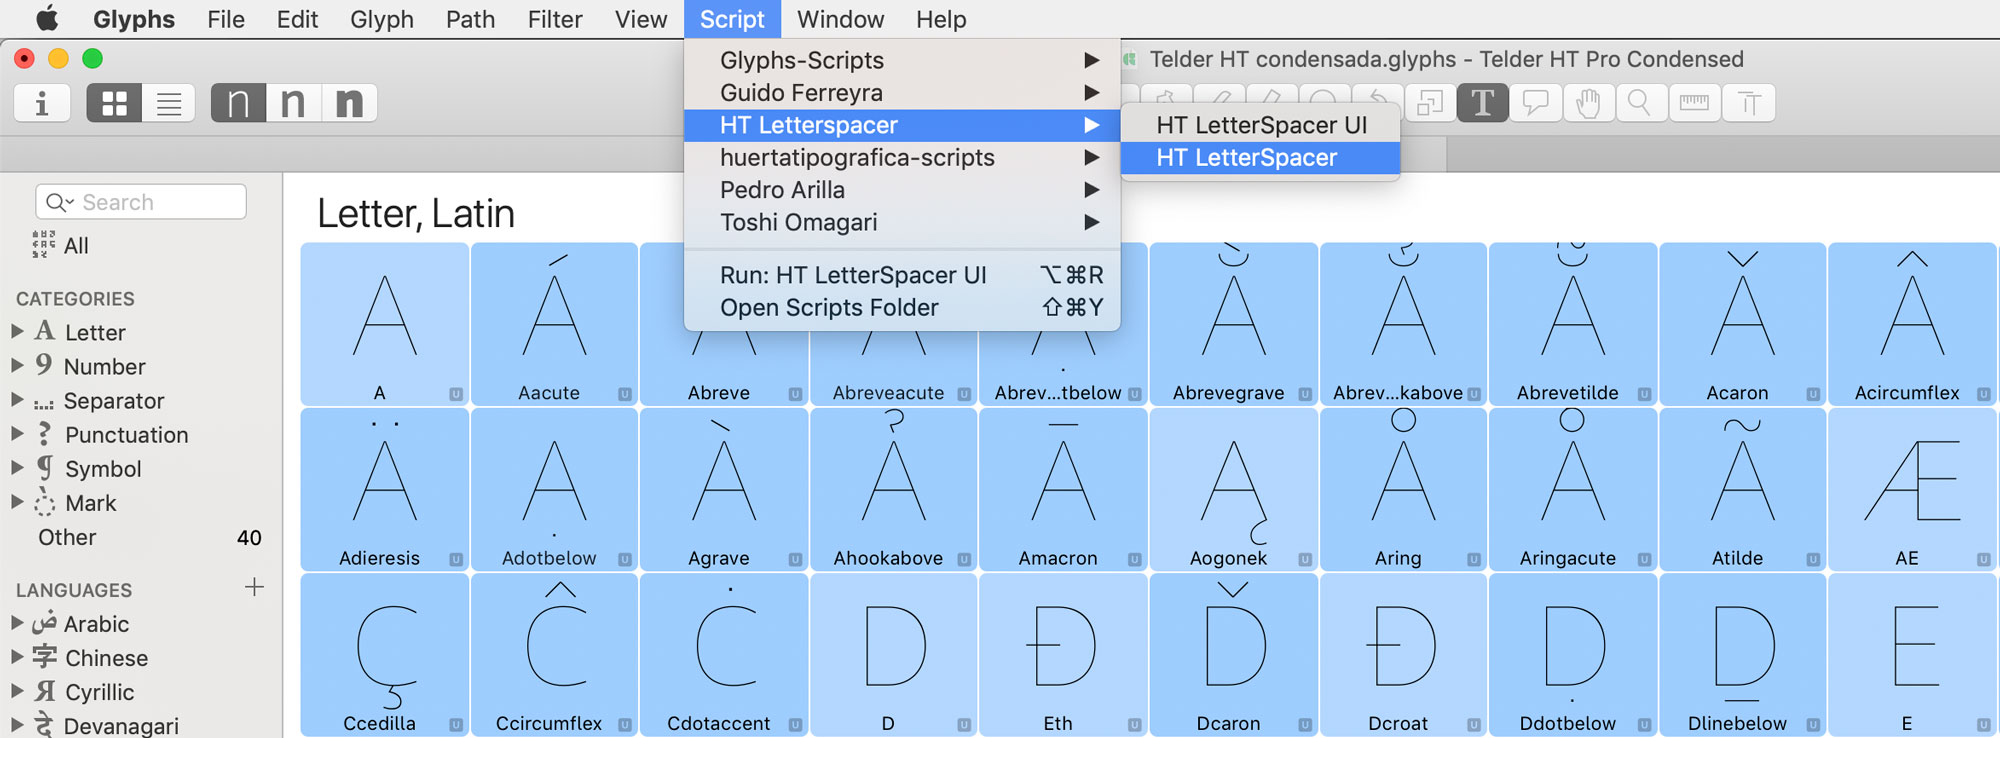Select the Zoom magnifier tool
This screenshot has height=778, width=2000.
(1640, 103)
